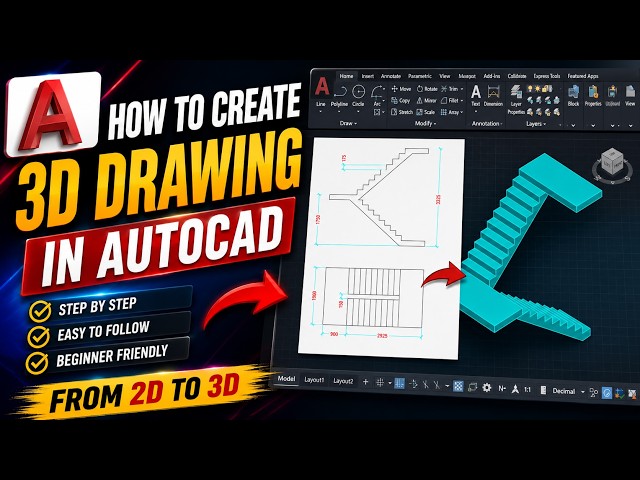This screenshot has width=640, height=480.
Task: Click the Fillet tool
Action: (x=450, y=100)
